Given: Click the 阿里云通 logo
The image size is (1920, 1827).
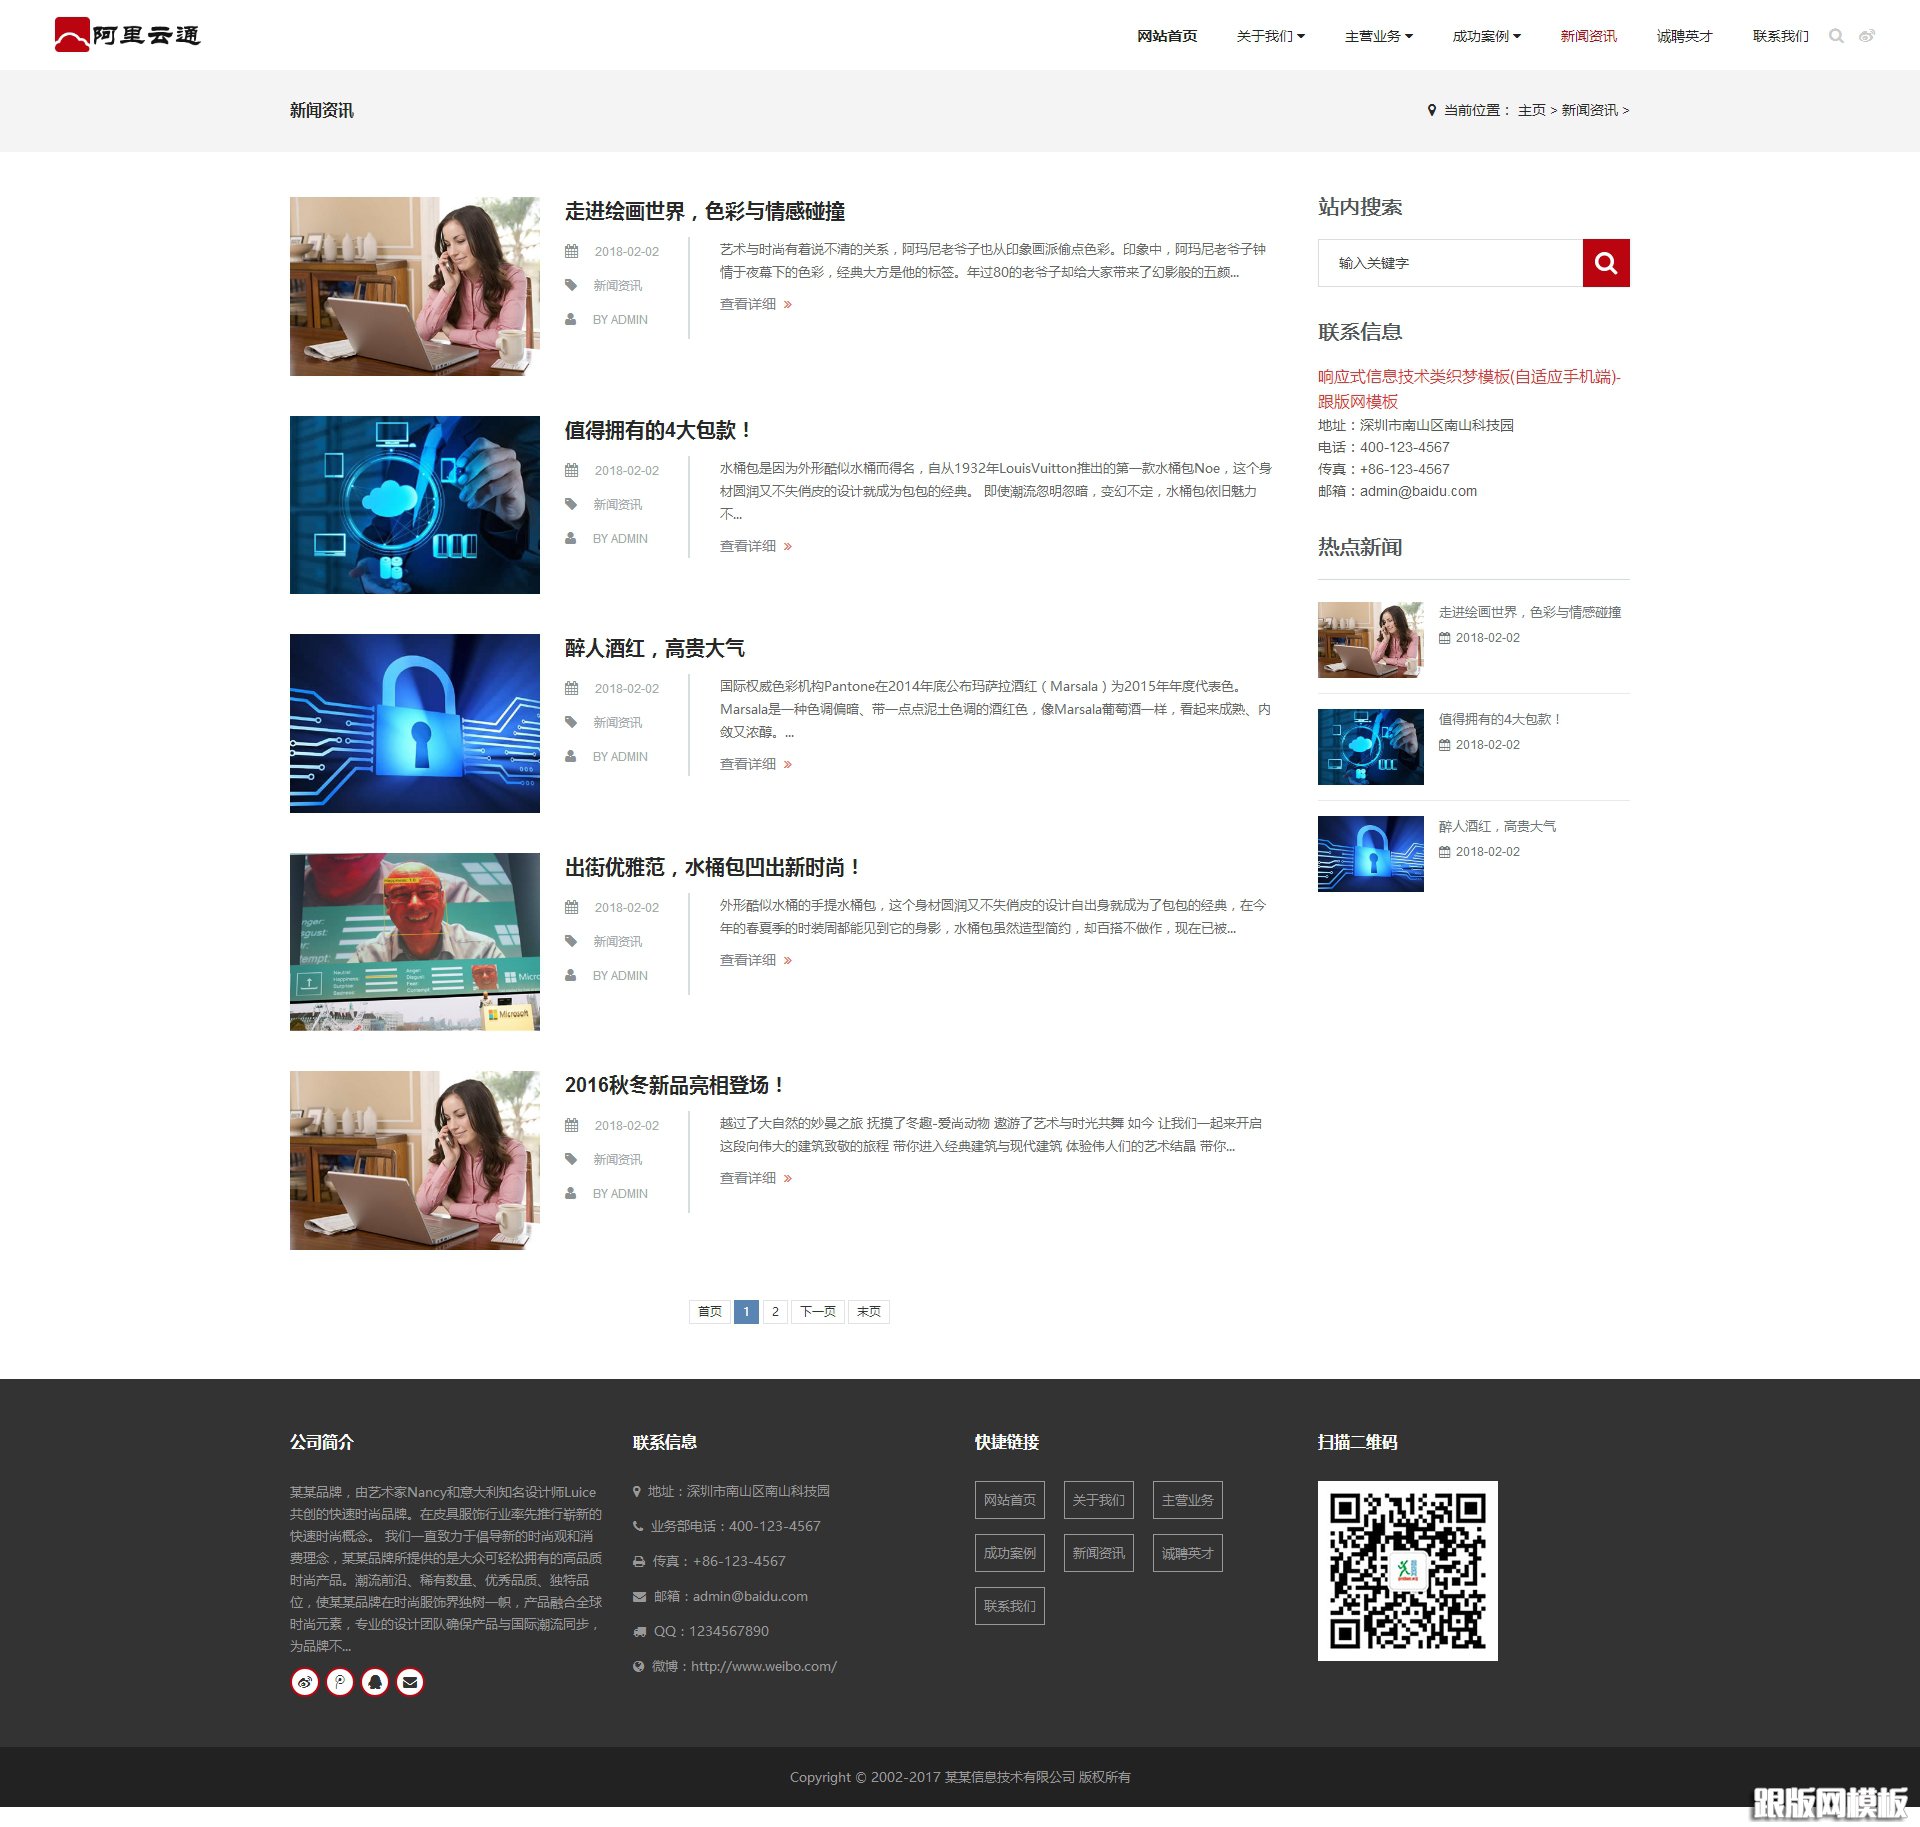Looking at the screenshot, I should (128, 35).
